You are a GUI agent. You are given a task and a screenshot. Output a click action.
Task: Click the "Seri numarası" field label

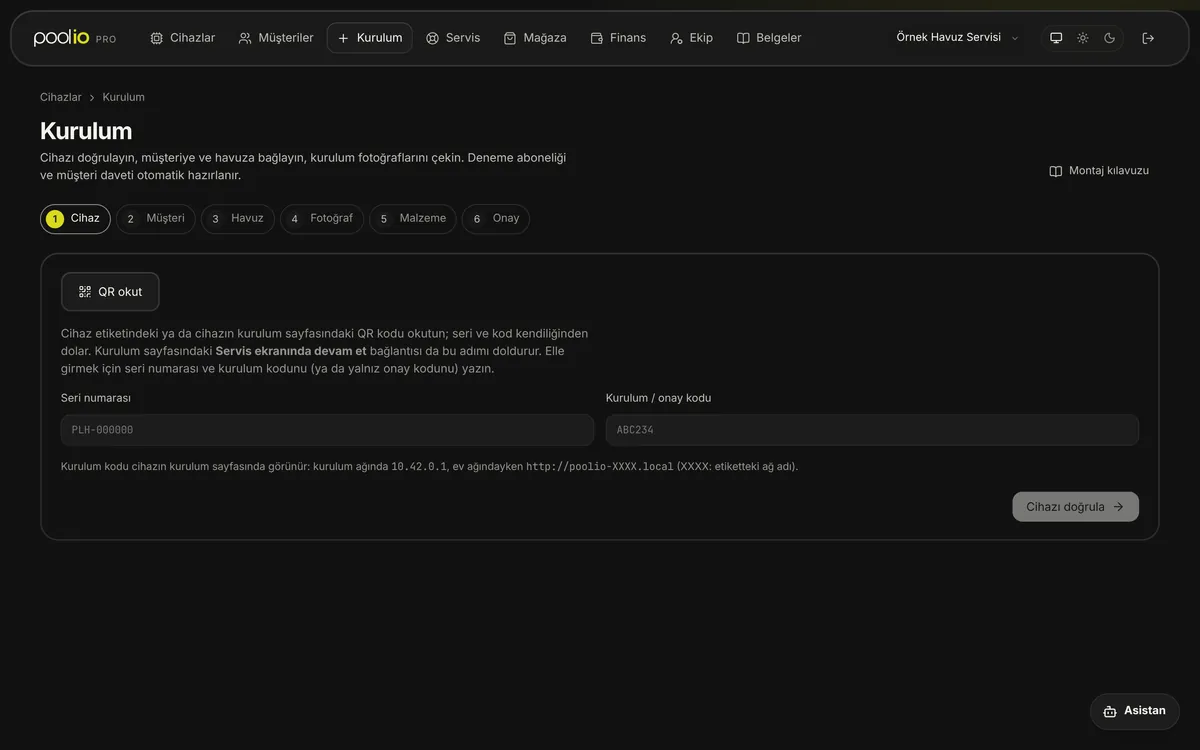pos(96,398)
